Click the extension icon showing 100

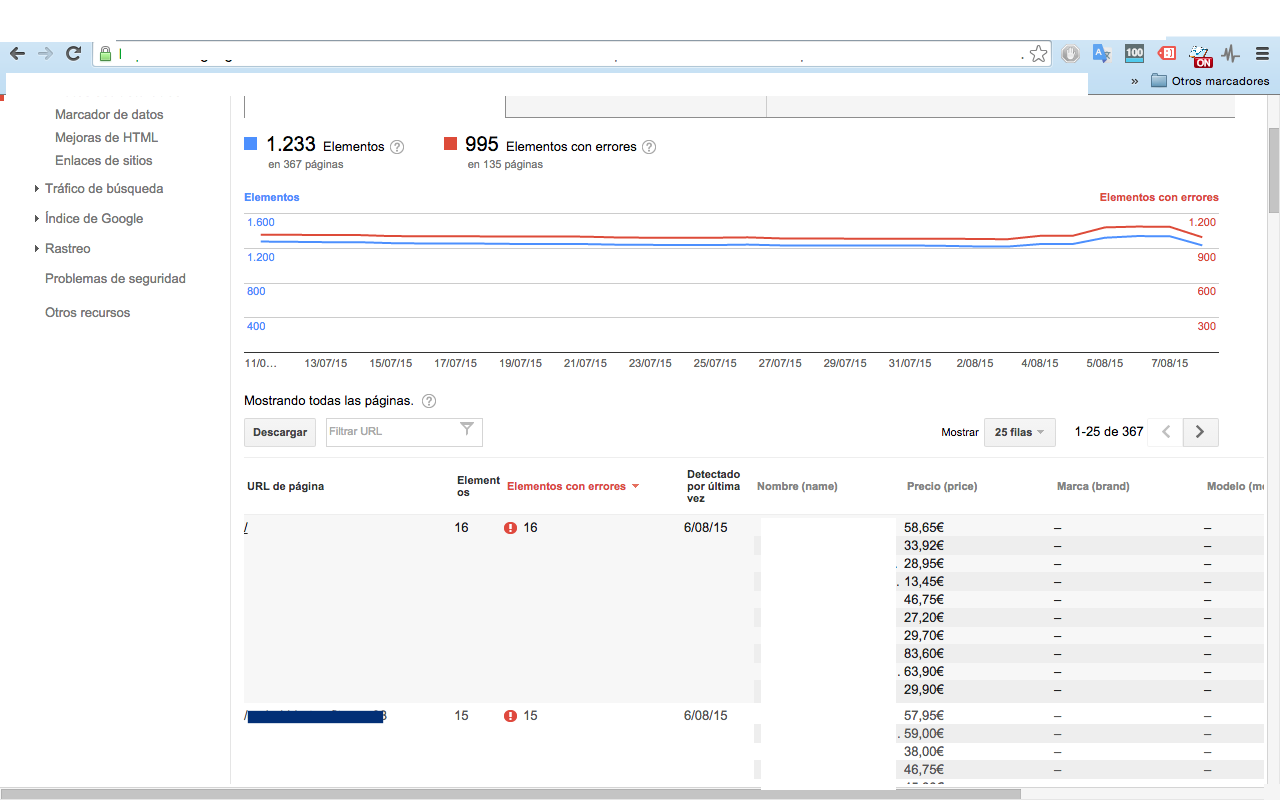(x=1134, y=53)
